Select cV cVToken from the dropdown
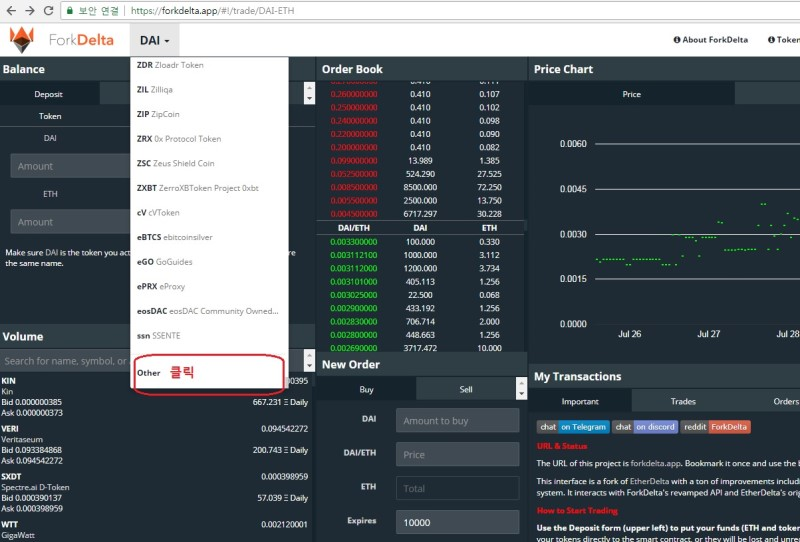The width and height of the screenshot is (800, 542). tap(209, 212)
